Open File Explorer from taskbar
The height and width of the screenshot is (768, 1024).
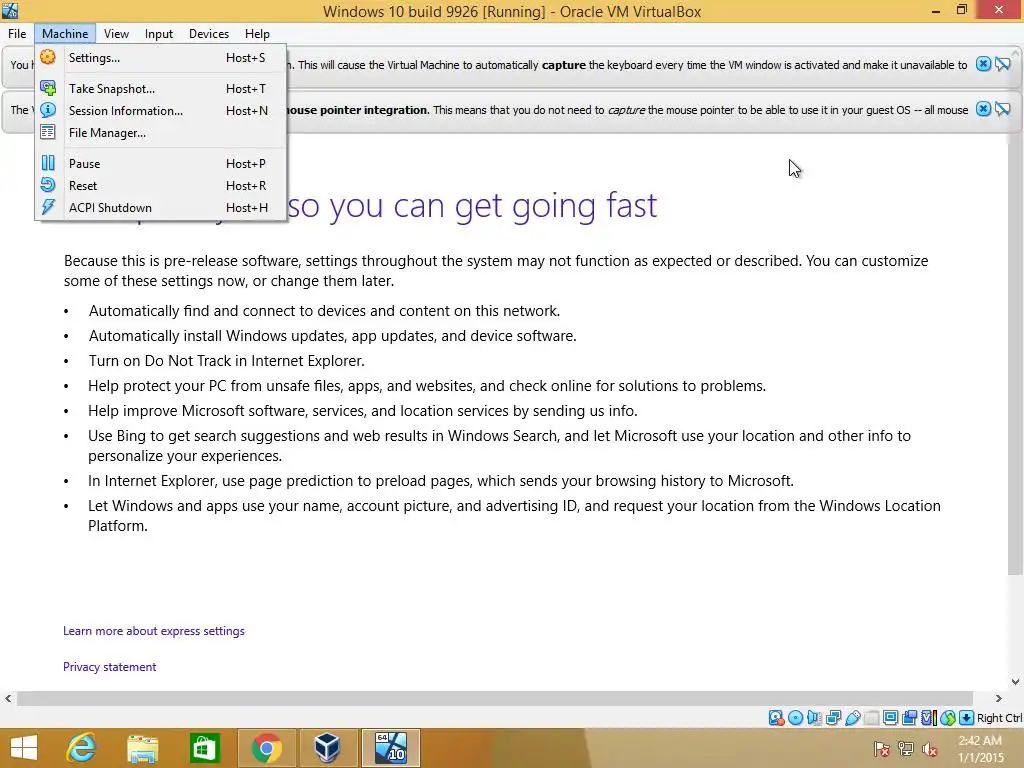point(142,748)
